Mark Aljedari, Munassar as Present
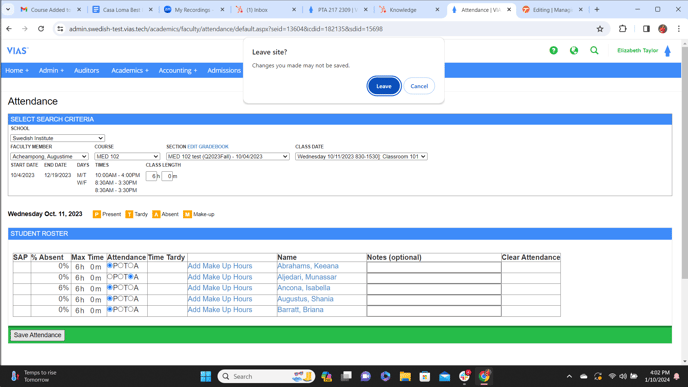The width and height of the screenshot is (688, 387). click(110, 276)
